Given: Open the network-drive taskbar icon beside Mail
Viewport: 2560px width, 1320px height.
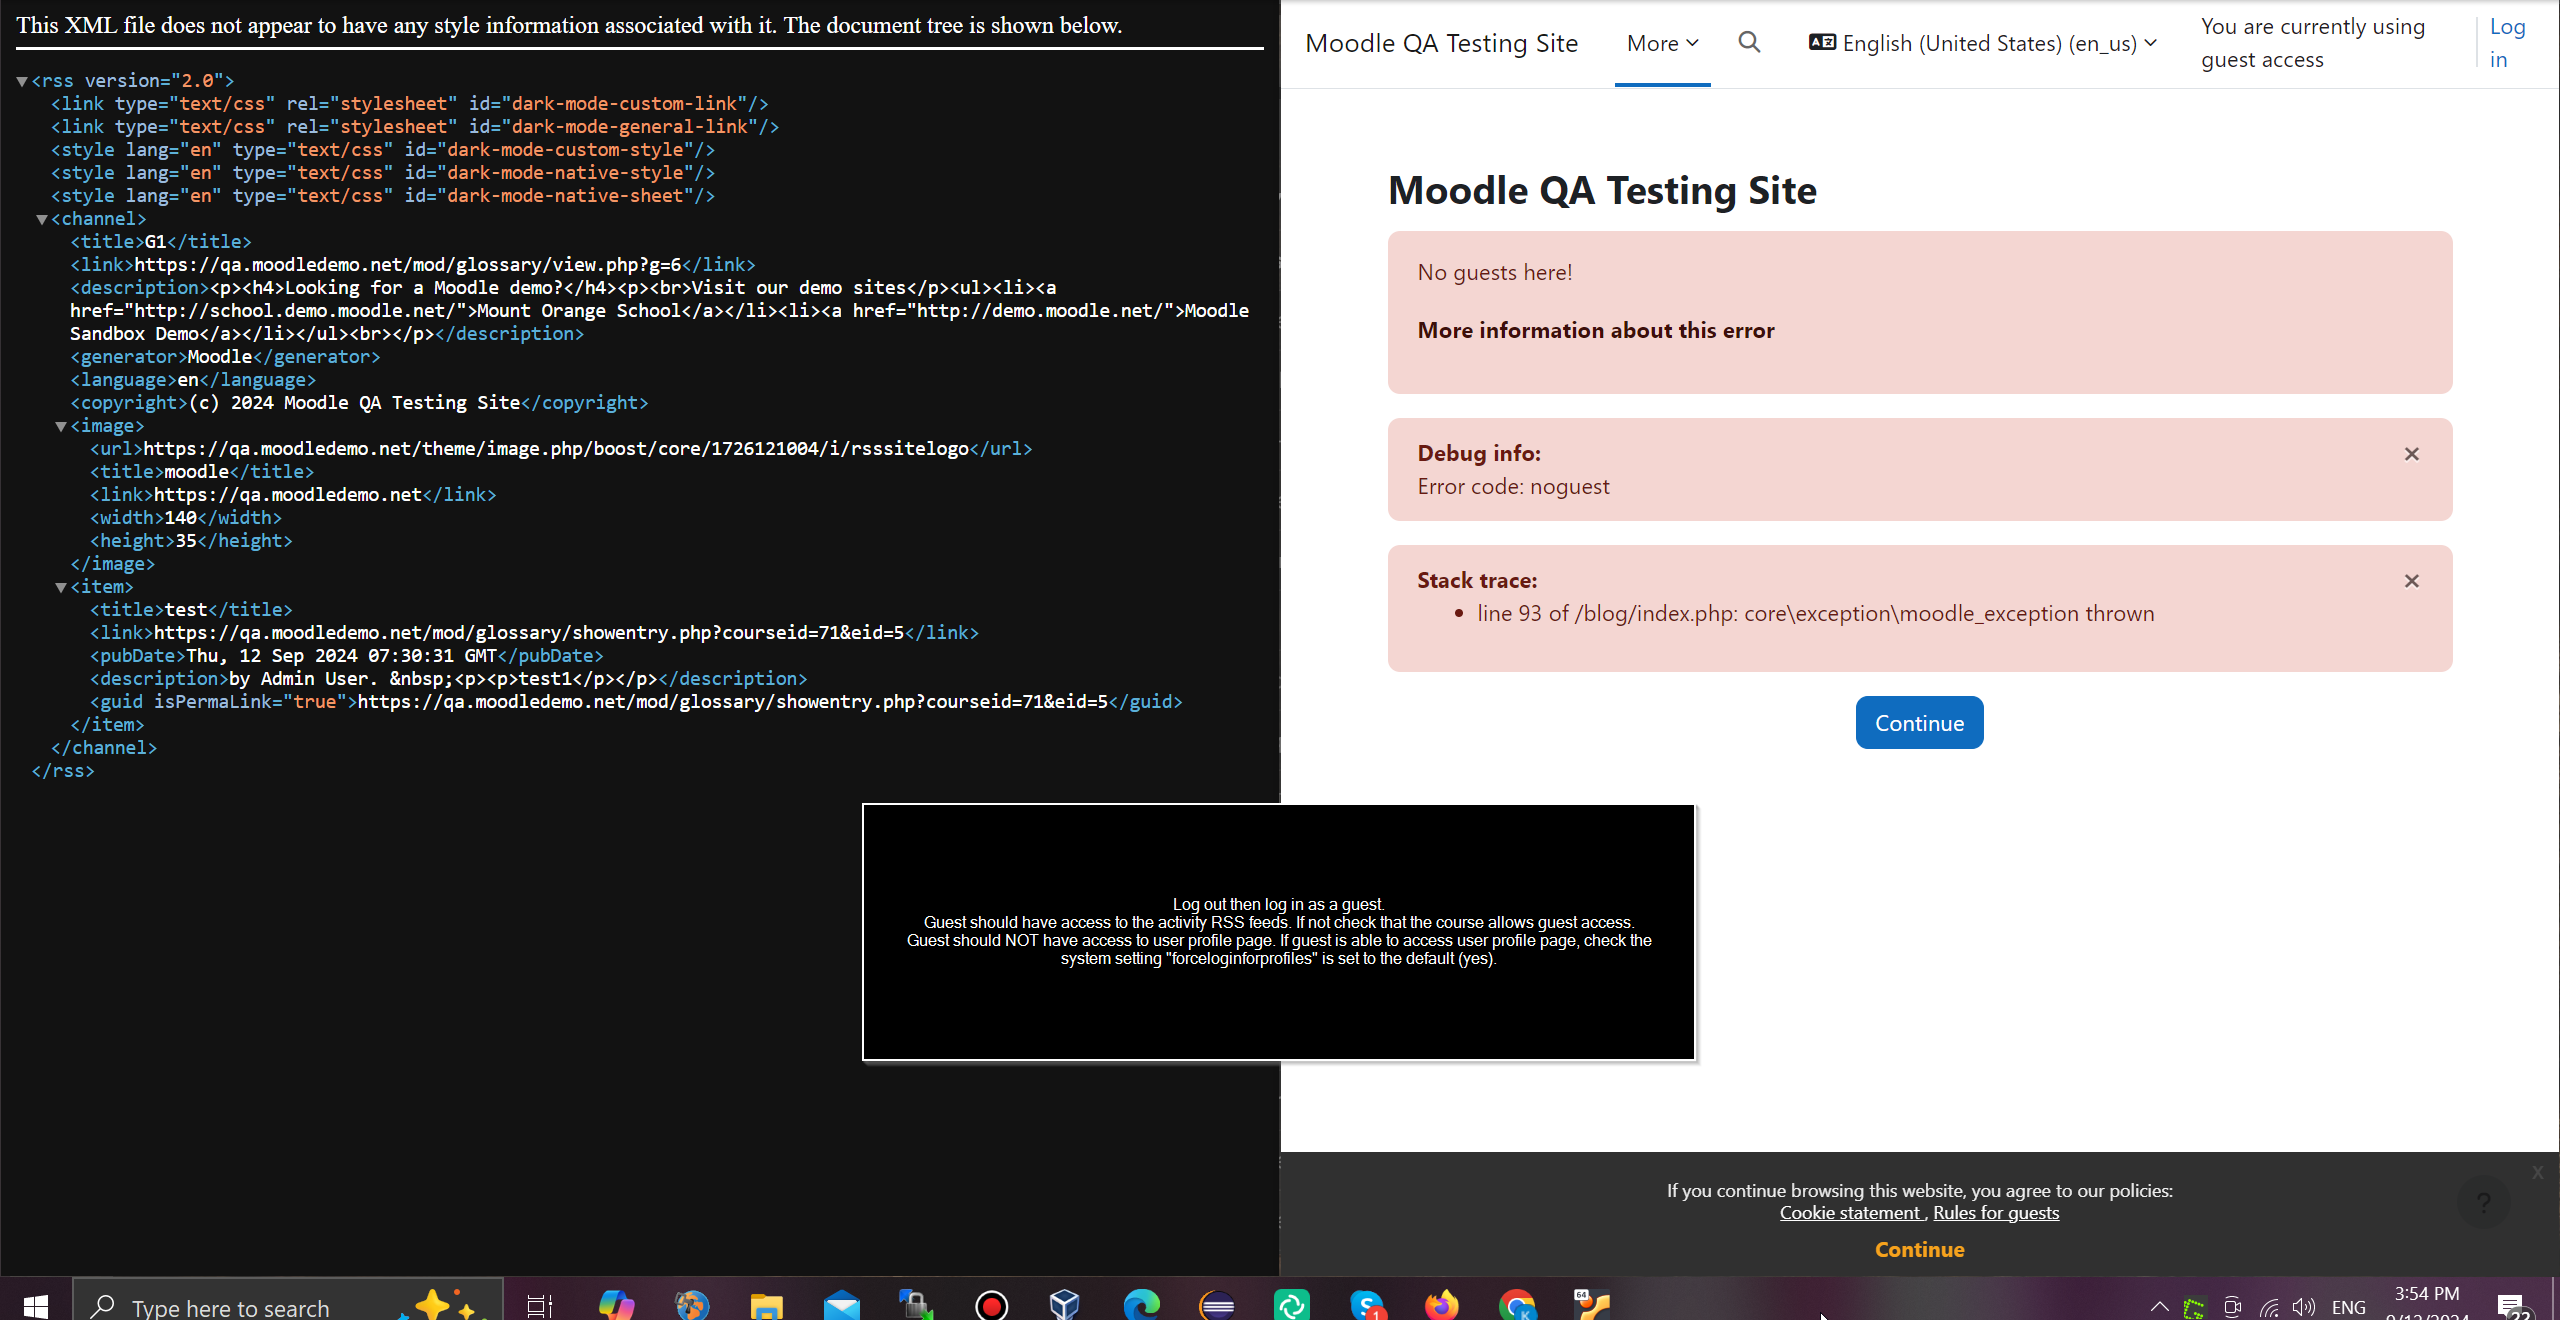Looking at the screenshot, I should point(916,1305).
